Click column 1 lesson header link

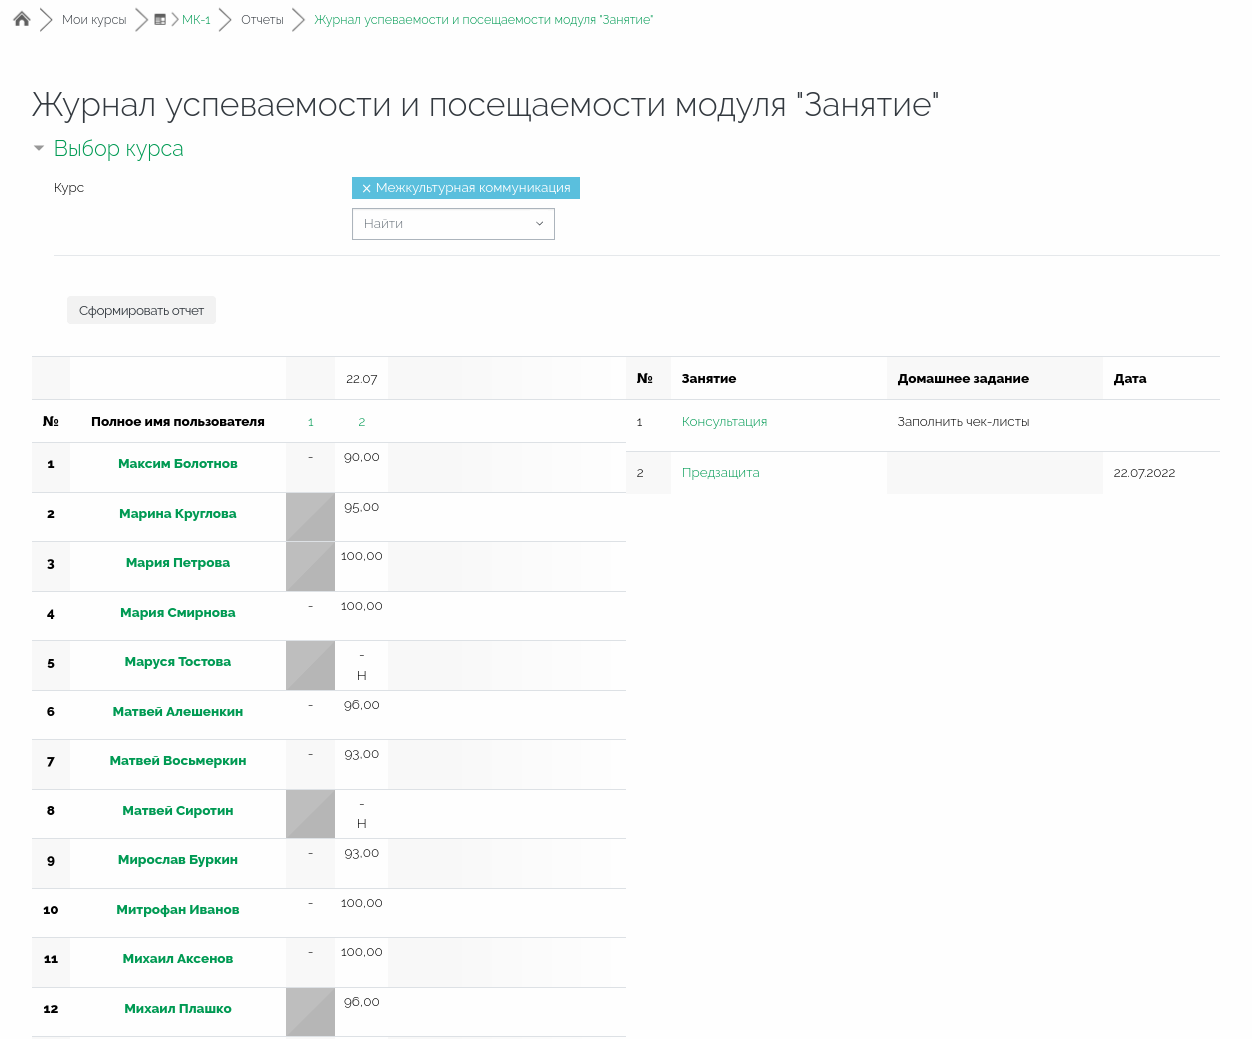coord(311,422)
